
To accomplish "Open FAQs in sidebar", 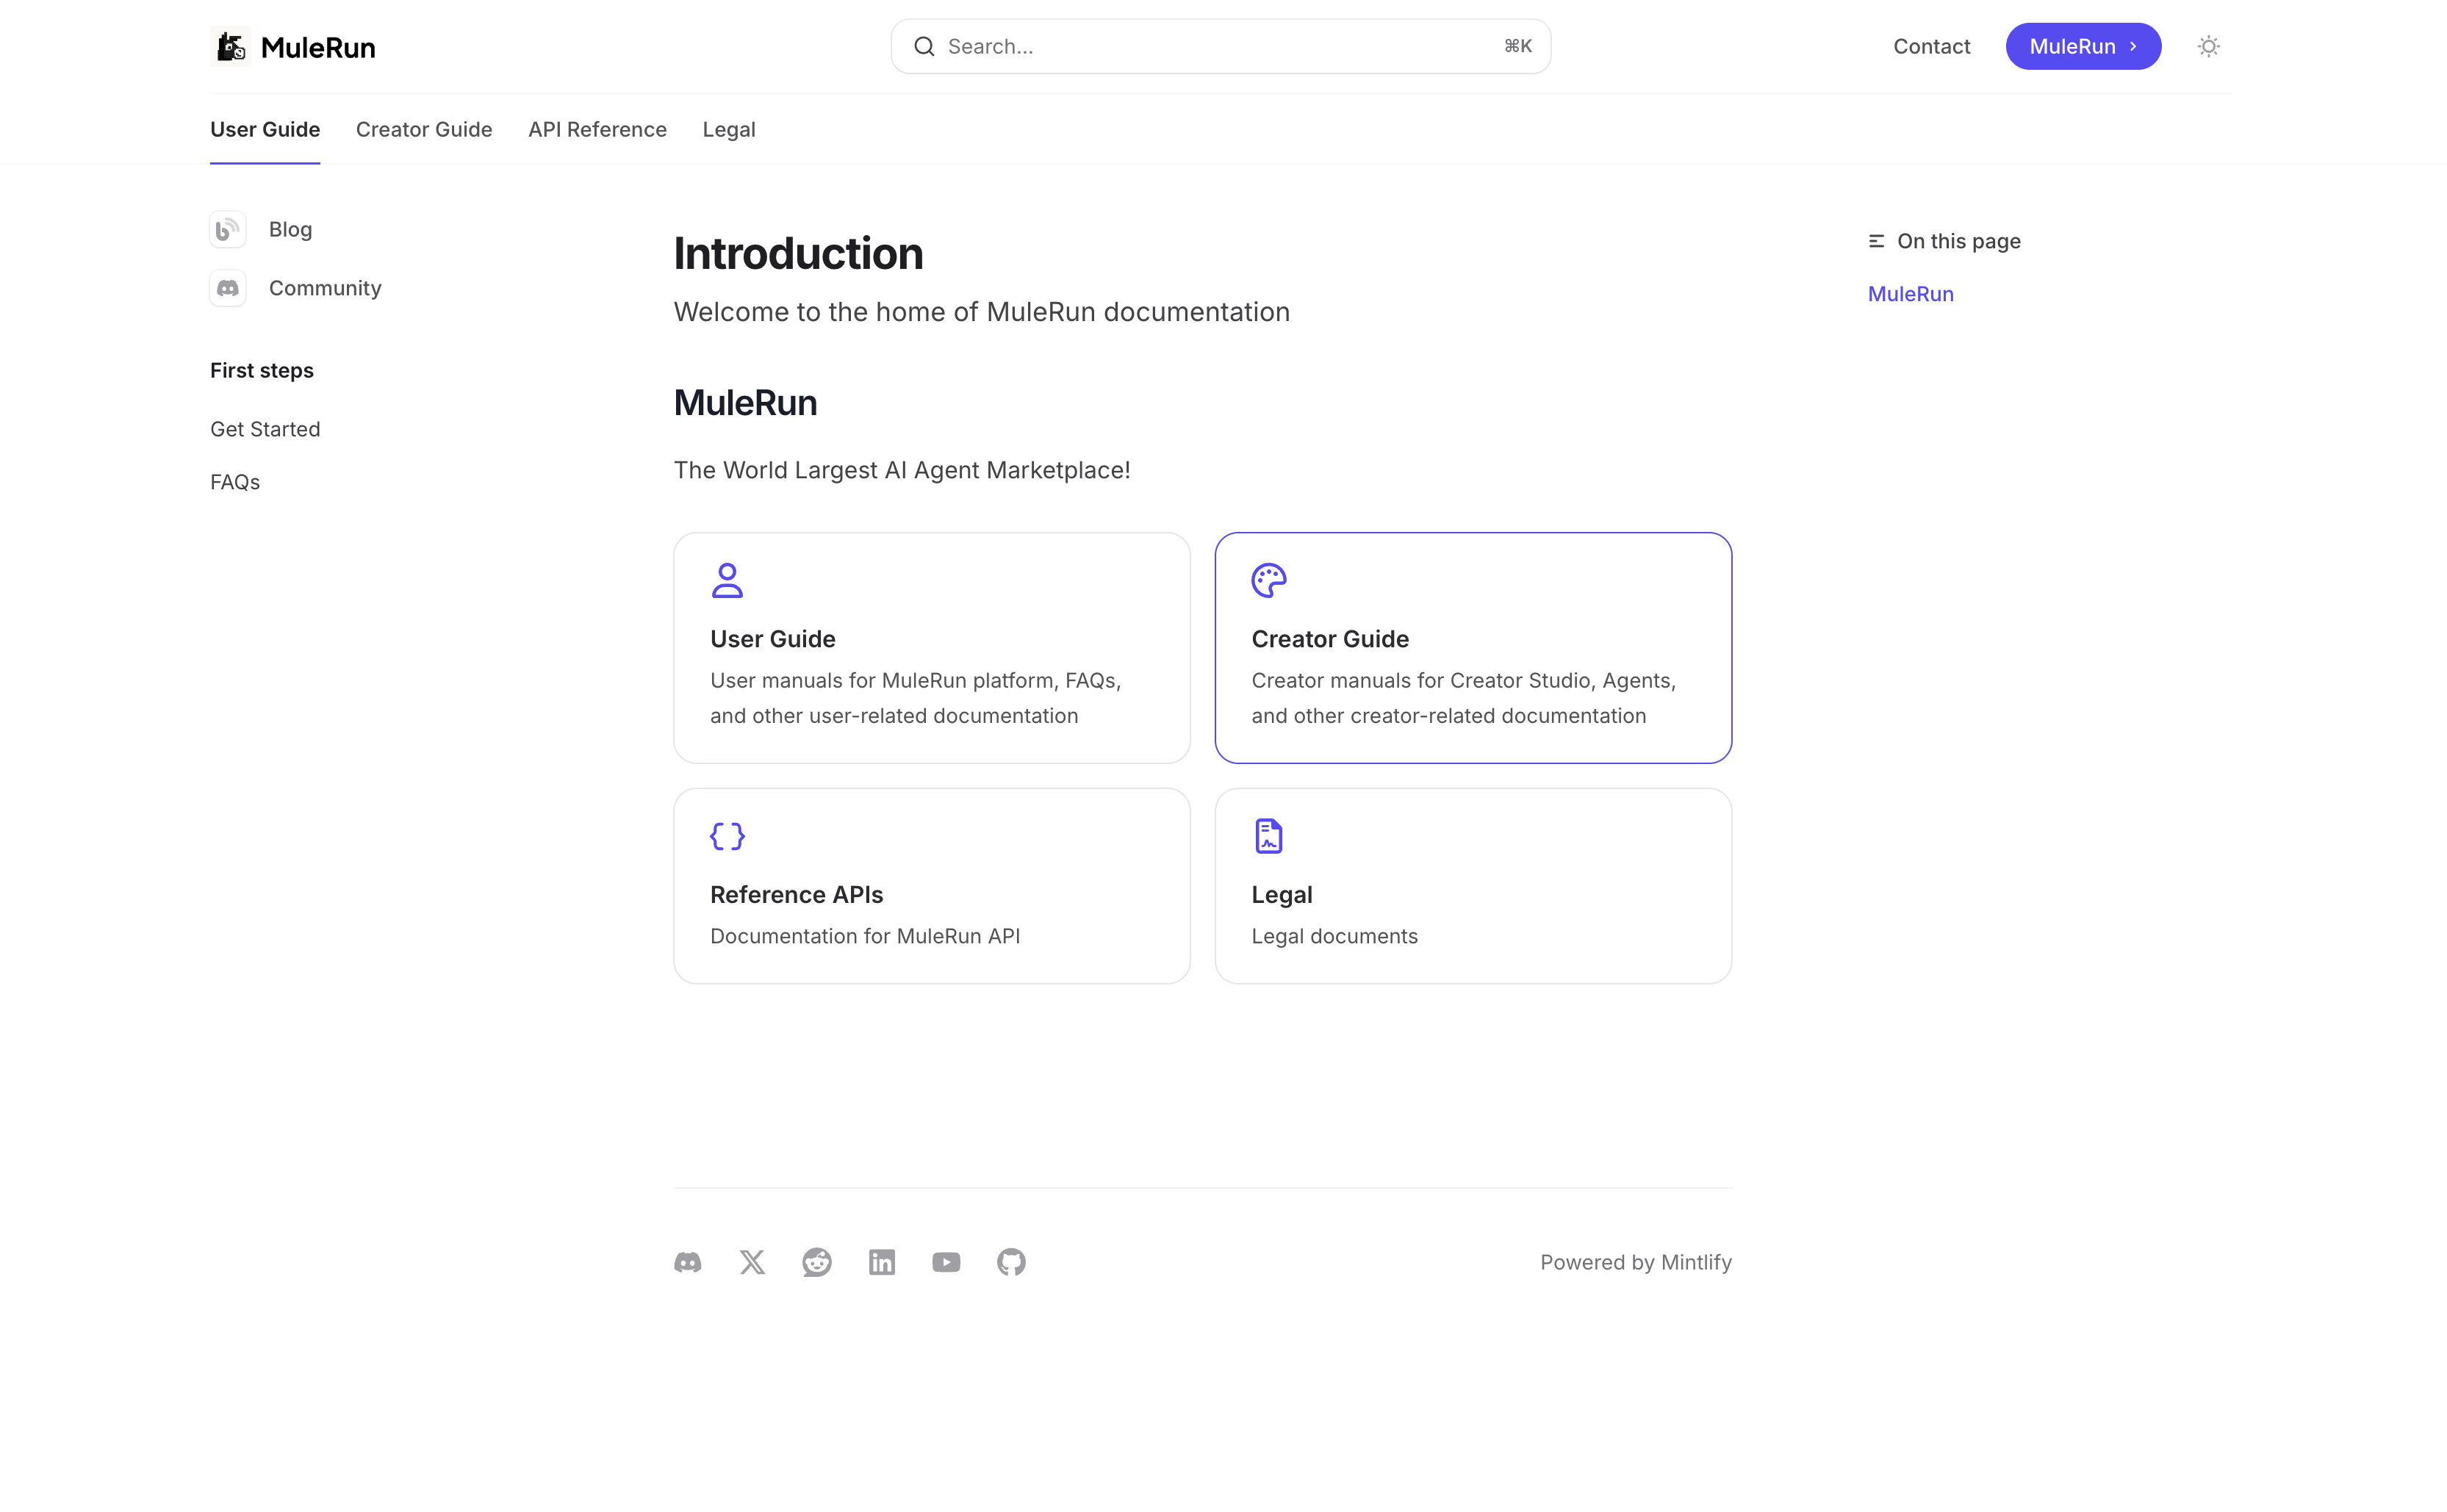I will 235,482.
